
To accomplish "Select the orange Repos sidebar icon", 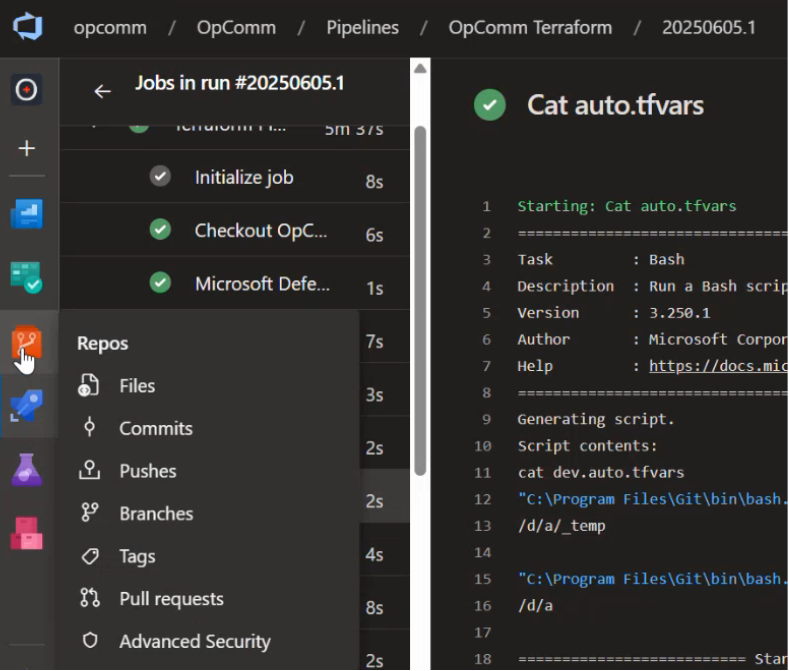I will (x=27, y=345).
